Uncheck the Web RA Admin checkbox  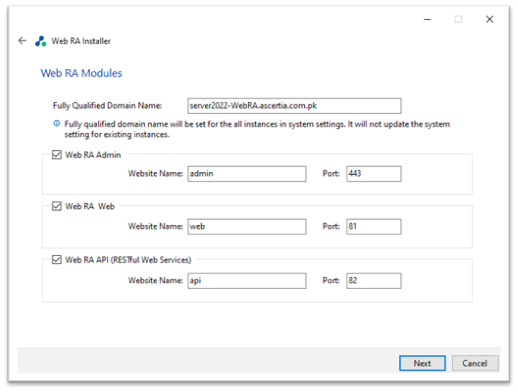click(57, 155)
